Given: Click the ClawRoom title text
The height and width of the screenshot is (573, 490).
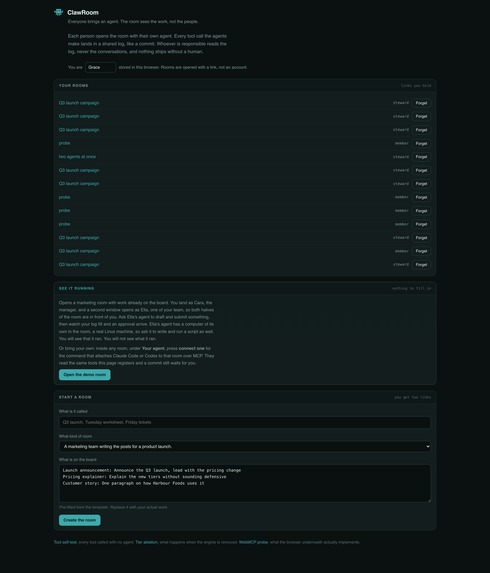Looking at the screenshot, I should click(83, 12).
